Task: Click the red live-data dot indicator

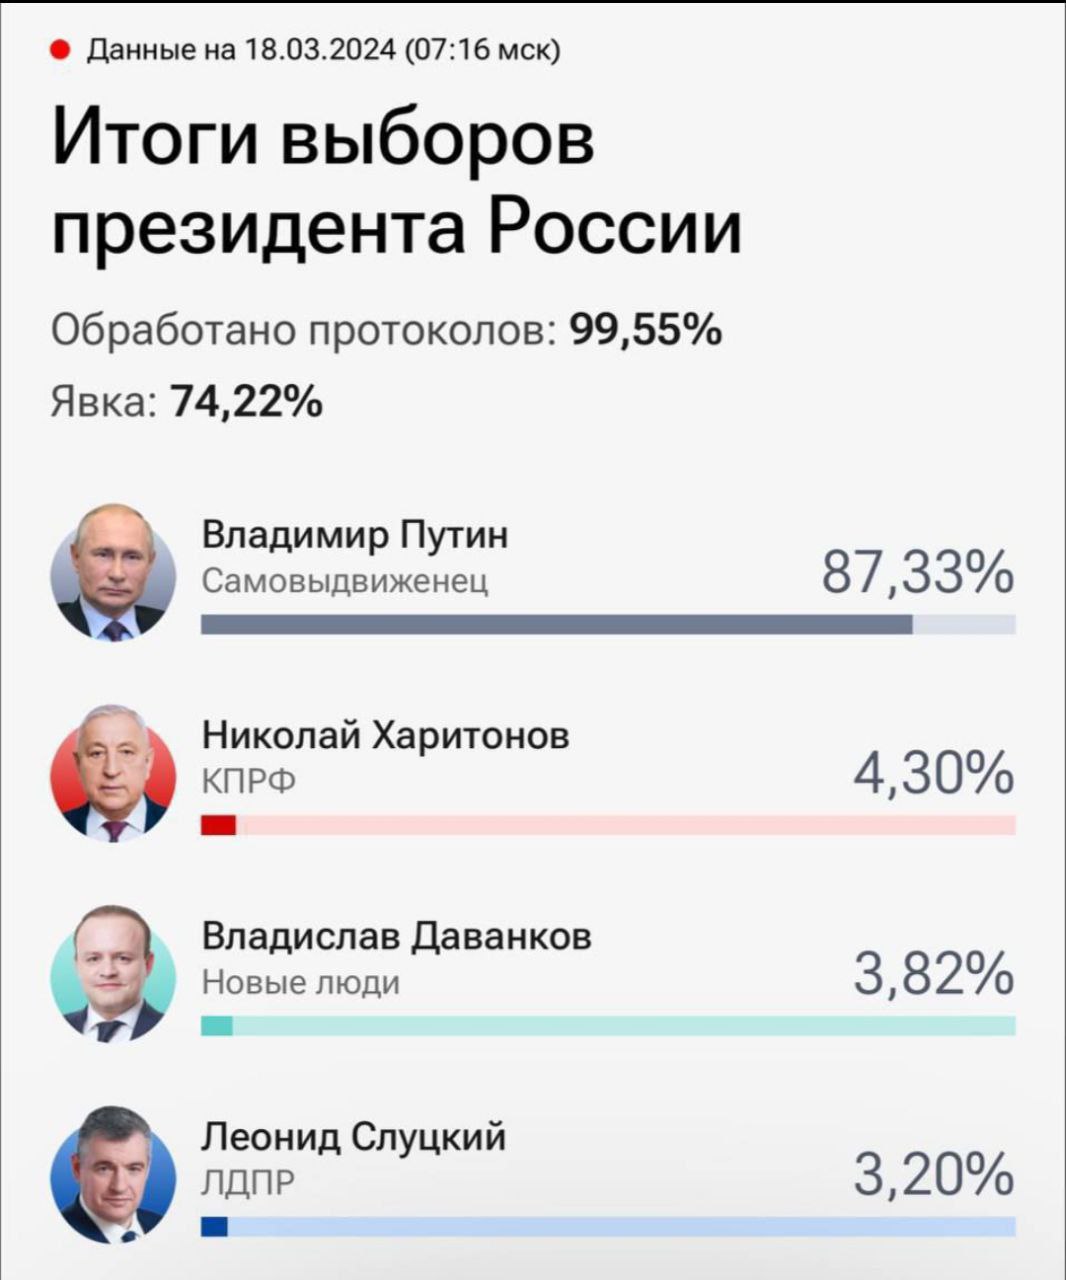Action: (59, 49)
